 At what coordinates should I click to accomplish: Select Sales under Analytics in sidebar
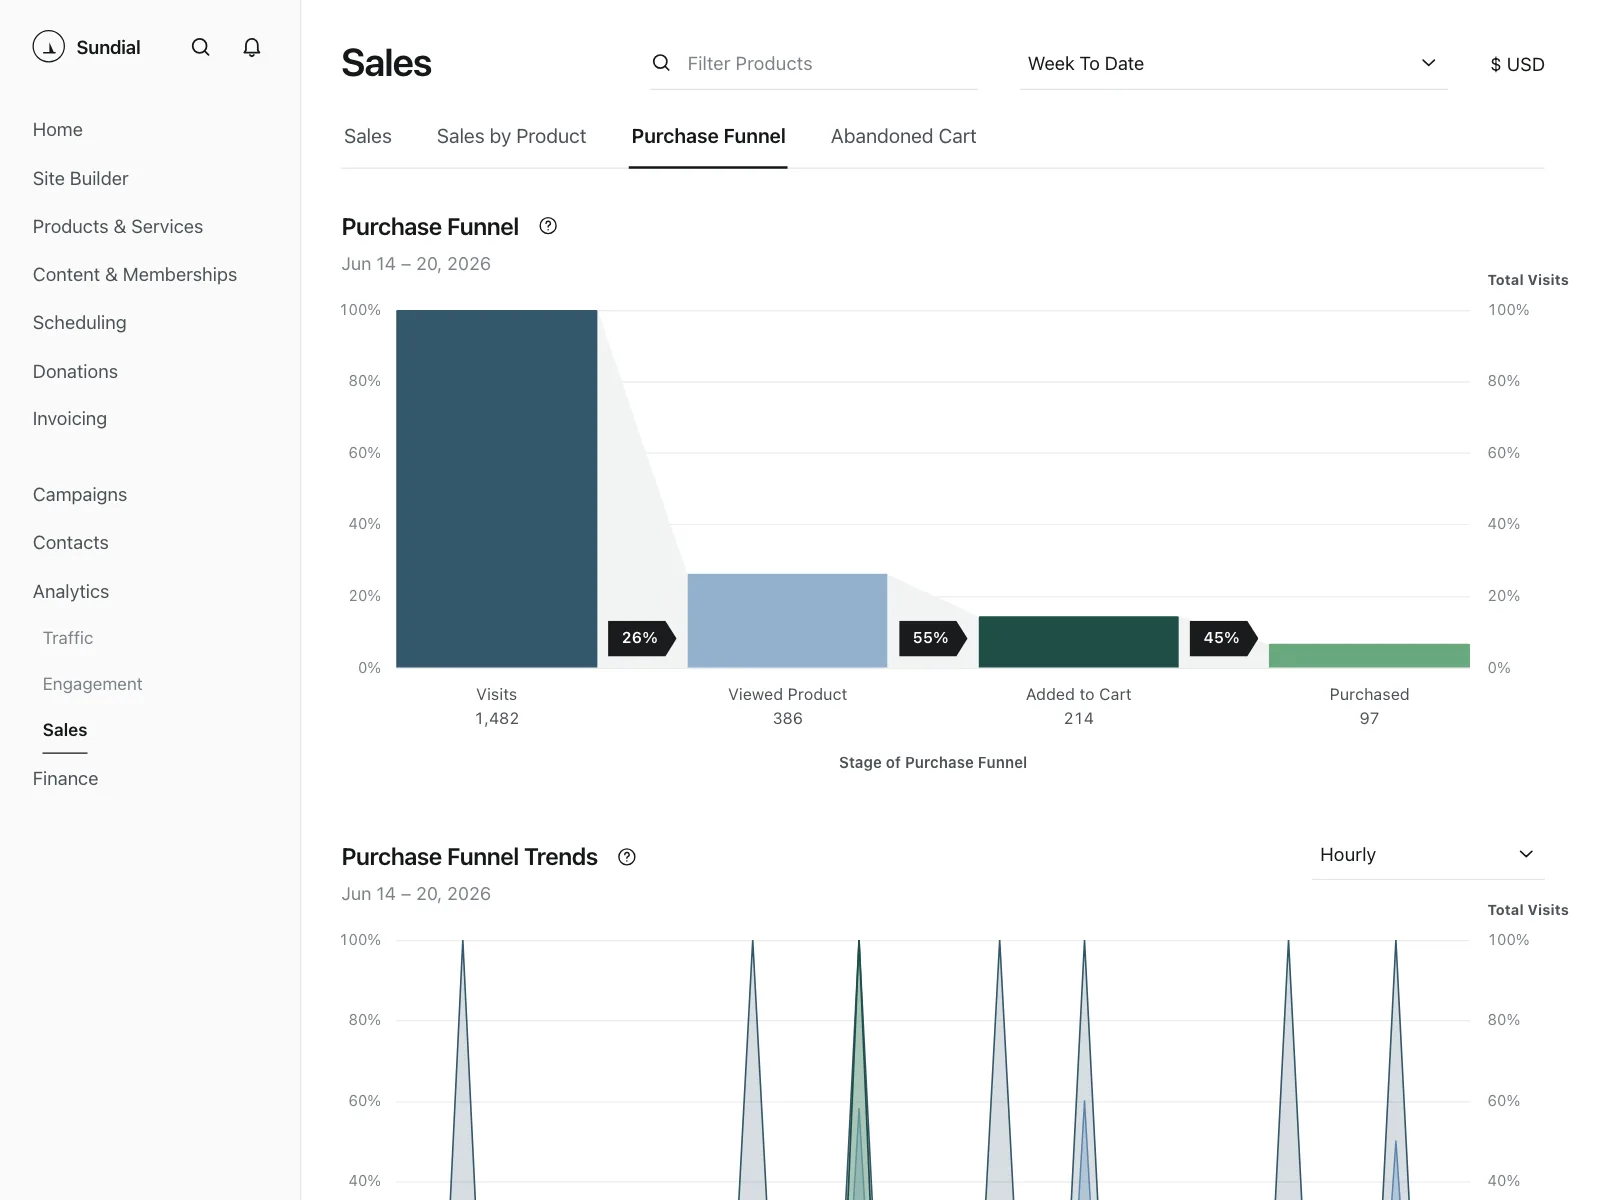(65, 730)
